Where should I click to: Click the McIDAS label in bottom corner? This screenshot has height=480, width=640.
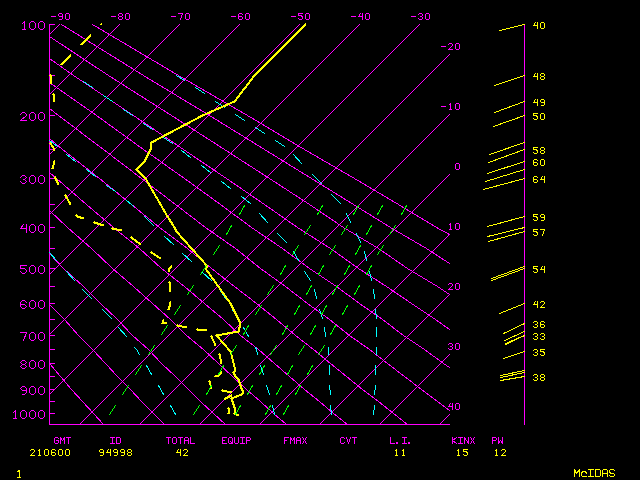click(593, 473)
